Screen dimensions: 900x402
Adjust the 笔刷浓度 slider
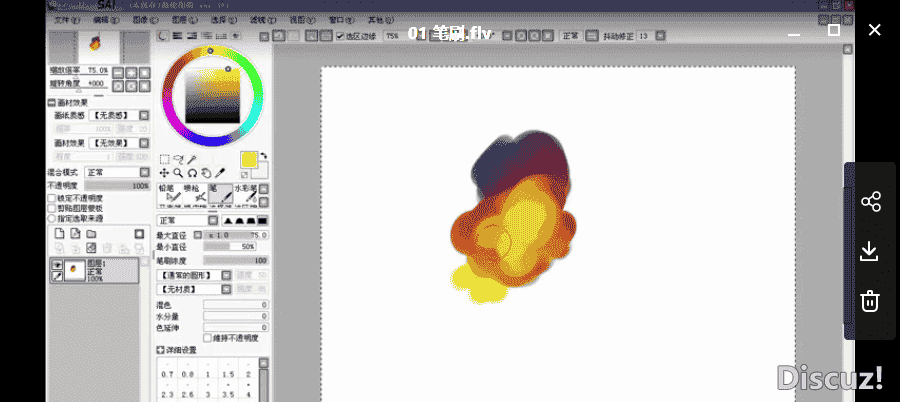pyautogui.click(x=236, y=261)
